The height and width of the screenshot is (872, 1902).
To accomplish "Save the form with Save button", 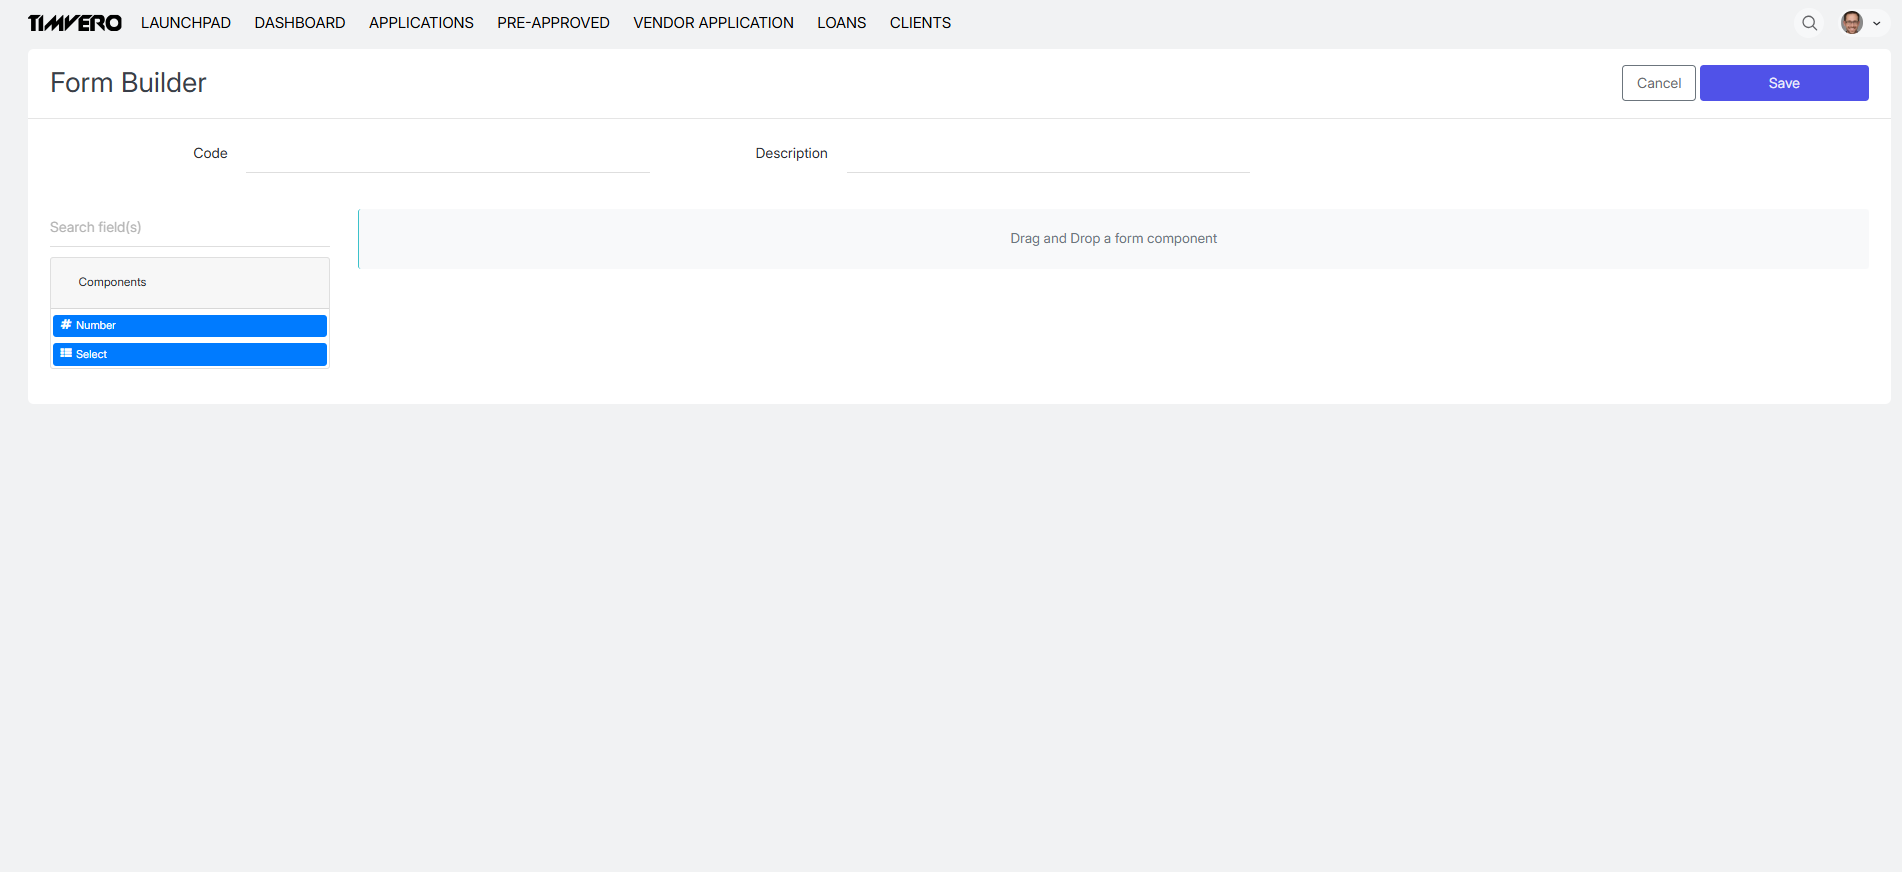I will [x=1783, y=83].
